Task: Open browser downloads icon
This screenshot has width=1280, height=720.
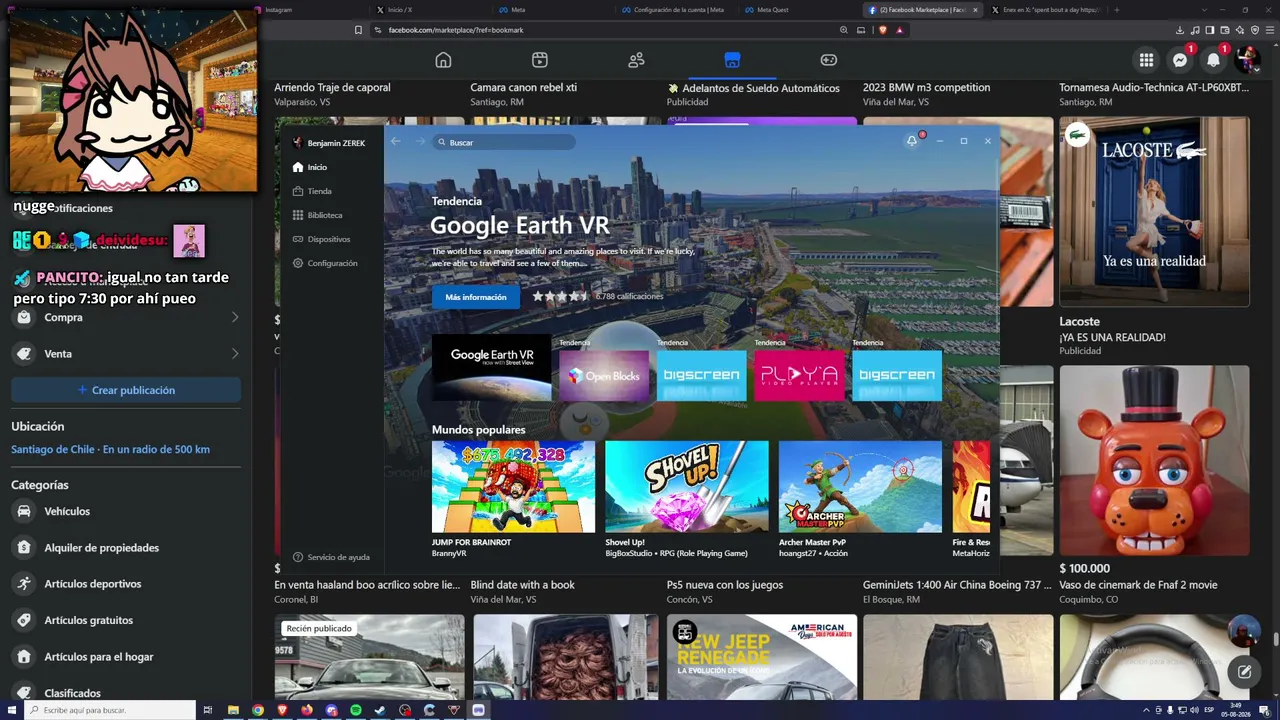Action: (x=1181, y=30)
